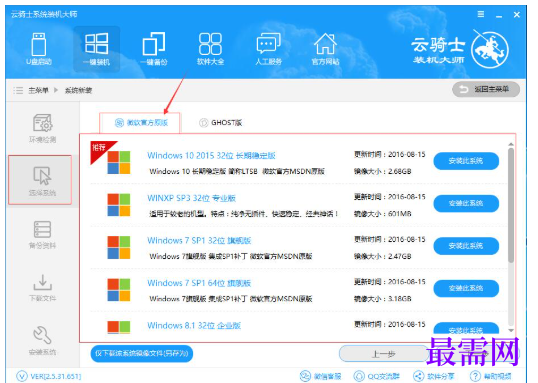Click the system list scrollbar thumb
This screenshot has height=383, width=538.
(511, 205)
